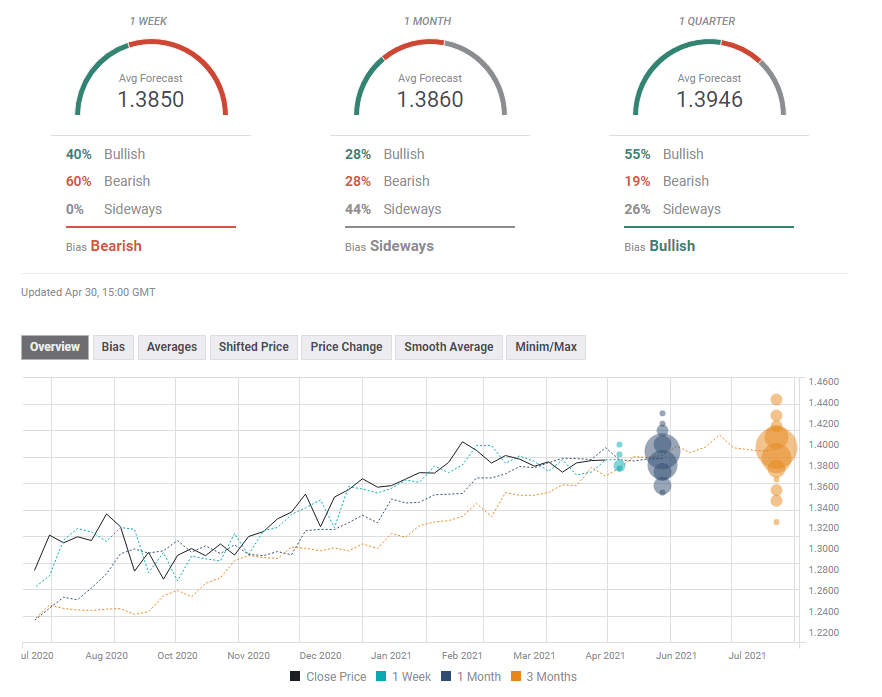
Task: Toggle the 1 Week legend series
Action: (405, 677)
